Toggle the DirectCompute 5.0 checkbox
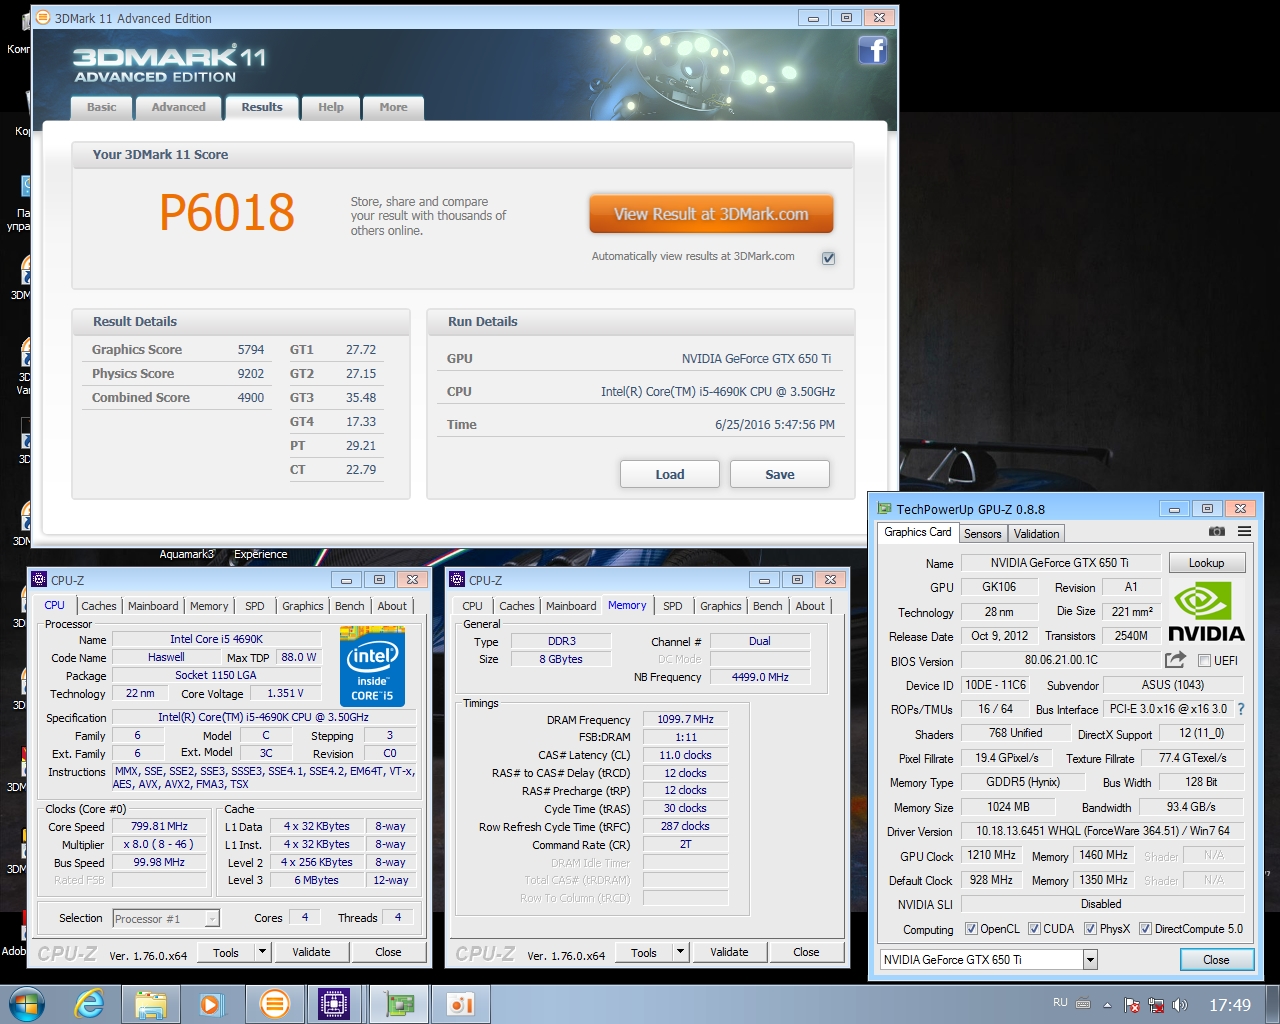Image resolution: width=1280 pixels, height=1024 pixels. tap(1146, 929)
